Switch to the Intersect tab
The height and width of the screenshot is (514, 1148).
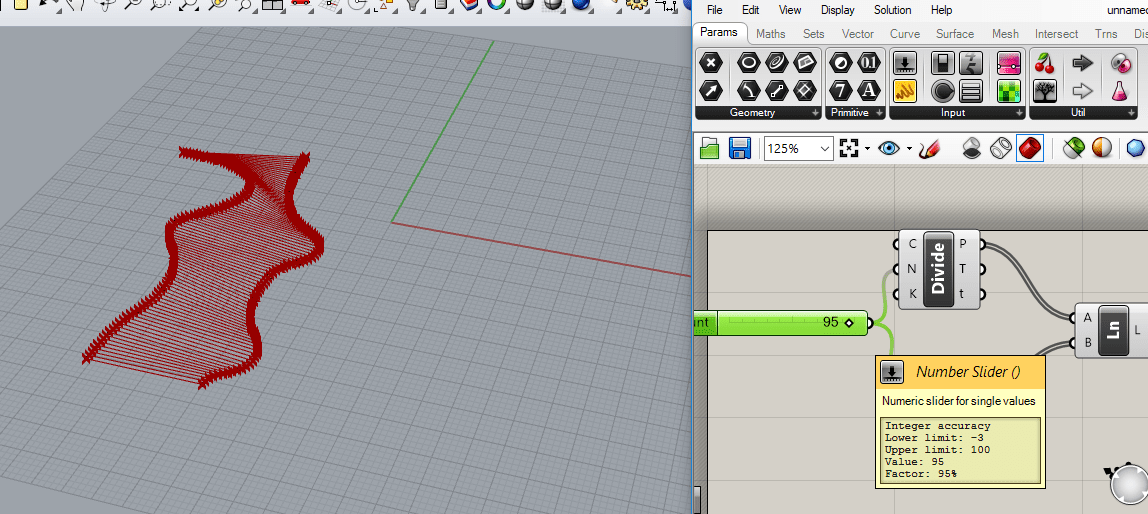click(1056, 34)
